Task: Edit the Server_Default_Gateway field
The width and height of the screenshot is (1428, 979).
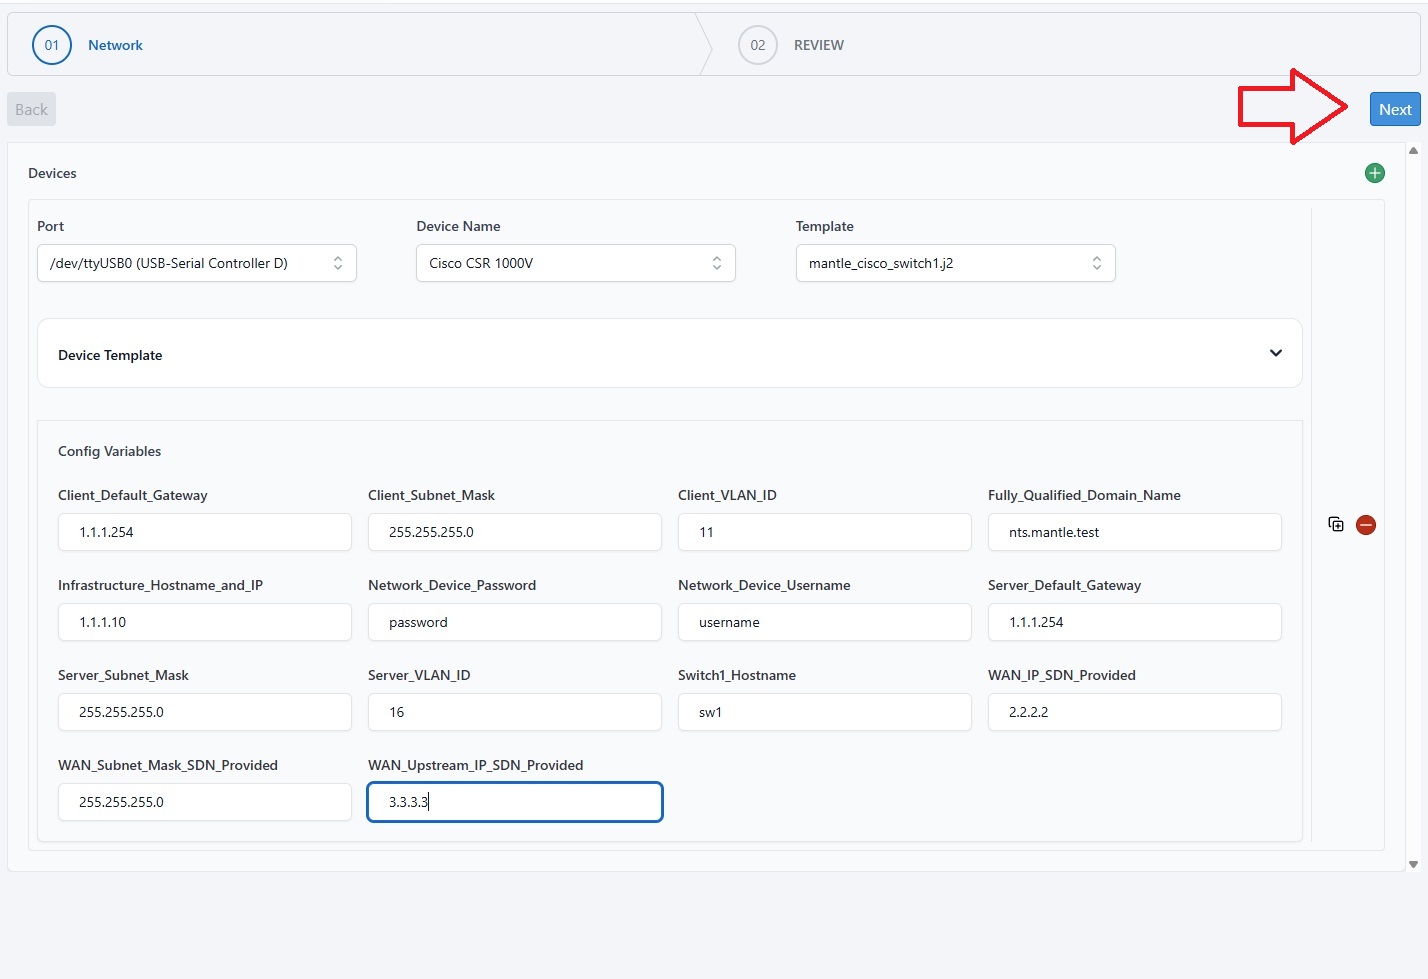Action: tap(1135, 622)
